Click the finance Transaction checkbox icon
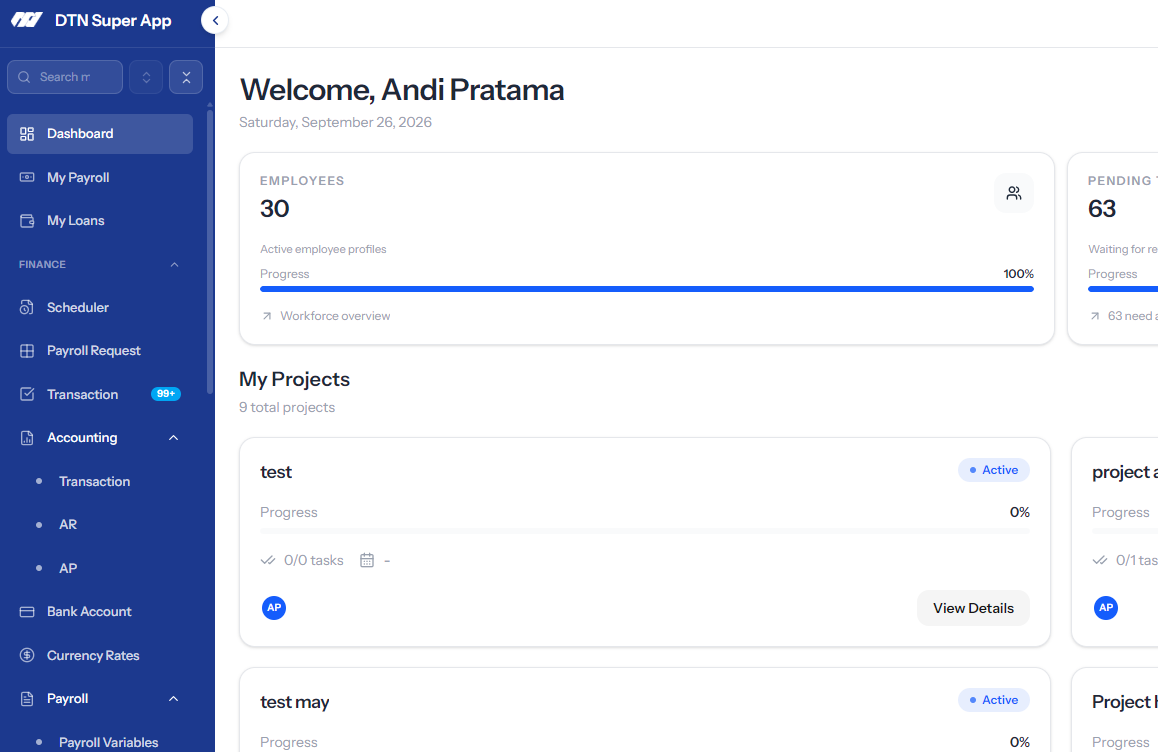Viewport: 1158px width, 752px height. (27, 394)
